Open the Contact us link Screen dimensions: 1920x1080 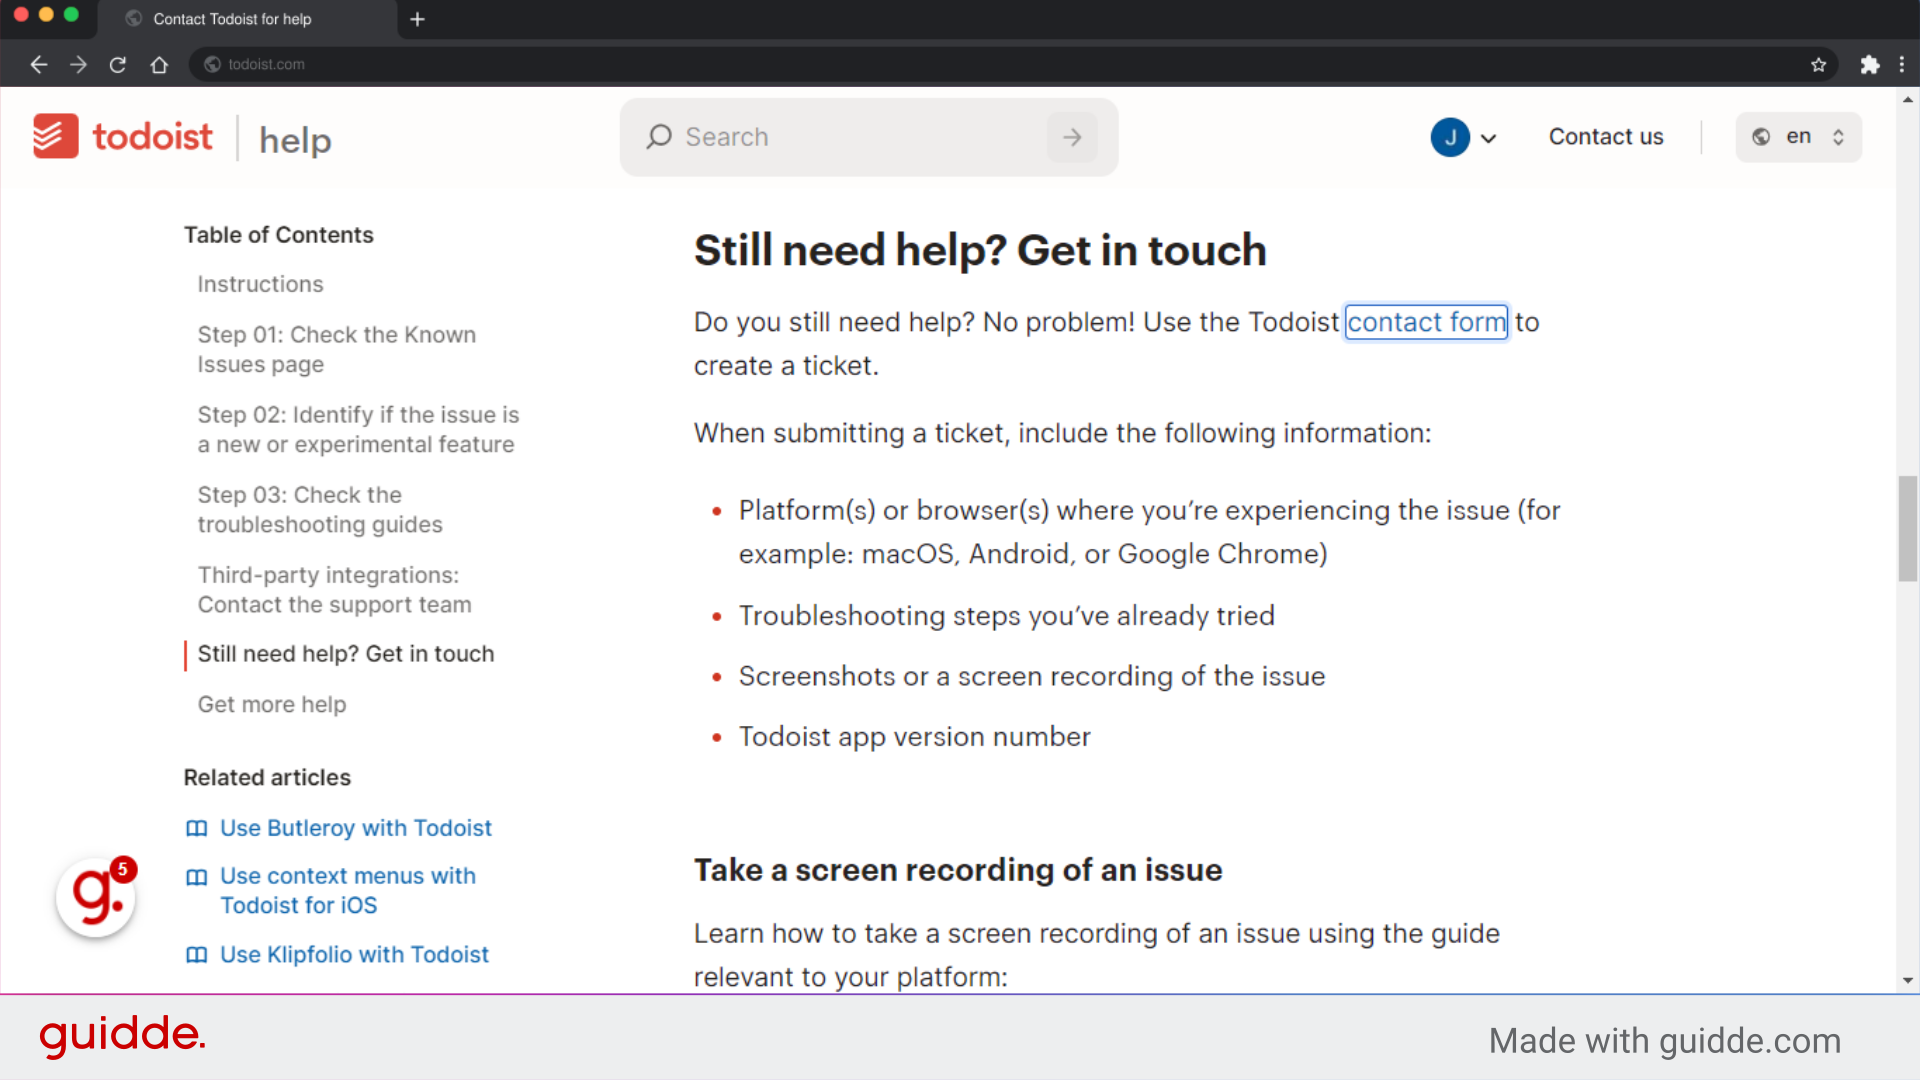click(1605, 137)
